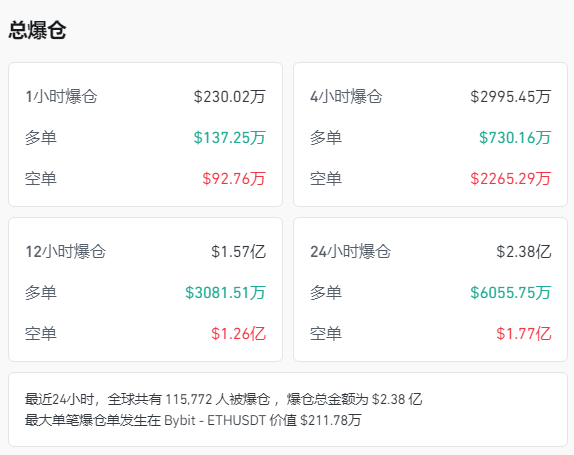Image resolution: width=574 pixels, height=455 pixels.
Task: Click the 总爆仓 heading
Action: pos(37,30)
